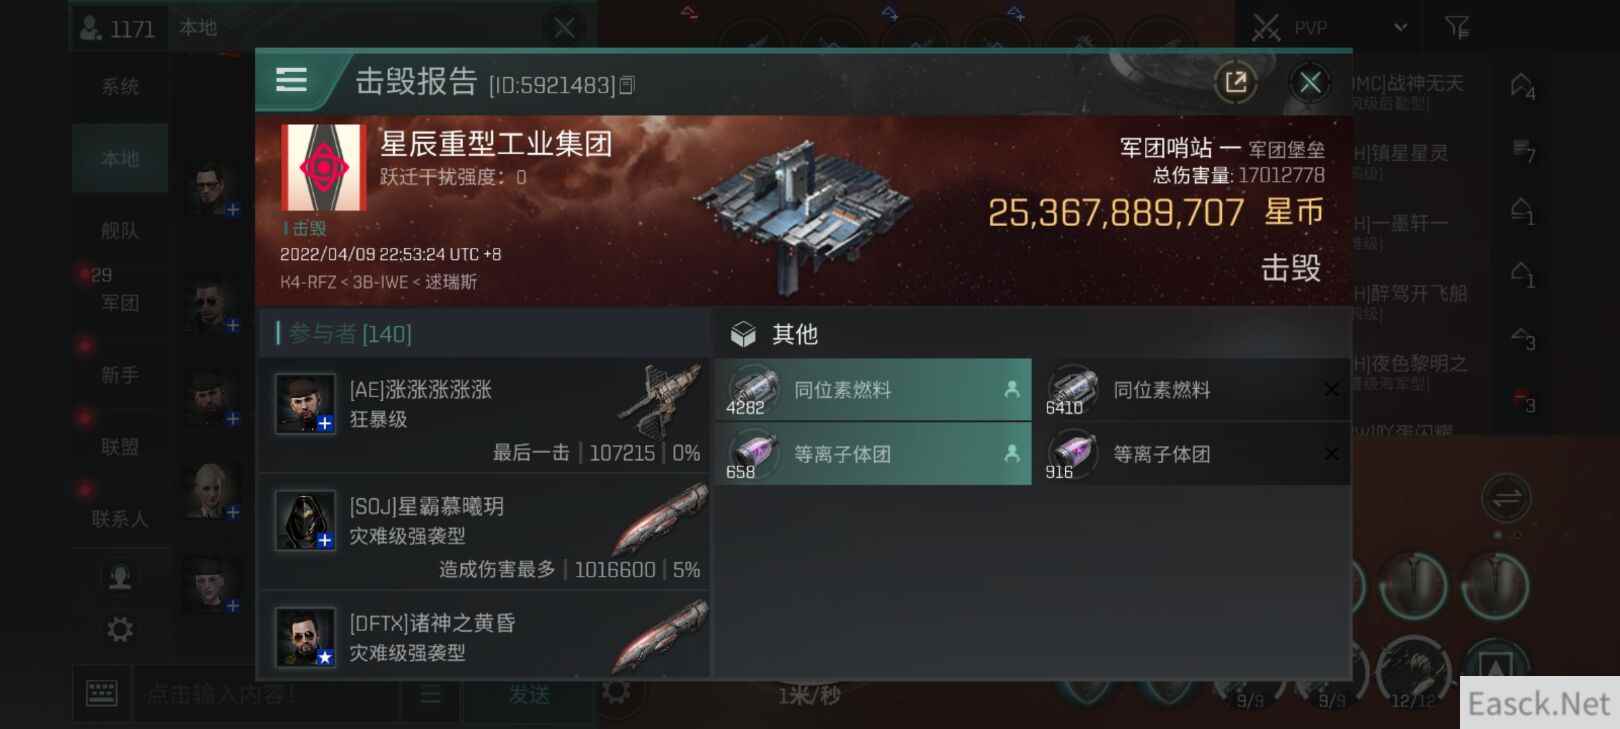The image size is (1620, 729).
Task: Tap the keyboard icon in chat bar
Action: pos(102,694)
